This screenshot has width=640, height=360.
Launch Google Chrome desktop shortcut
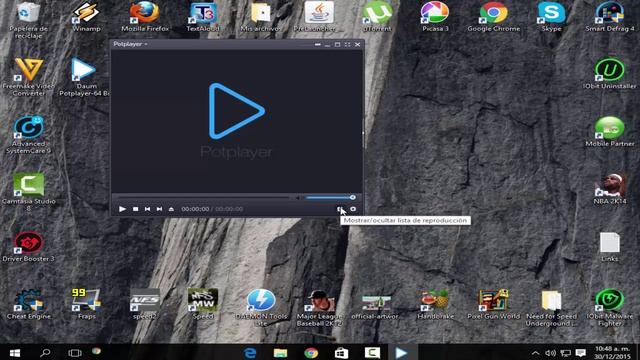(493, 17)
